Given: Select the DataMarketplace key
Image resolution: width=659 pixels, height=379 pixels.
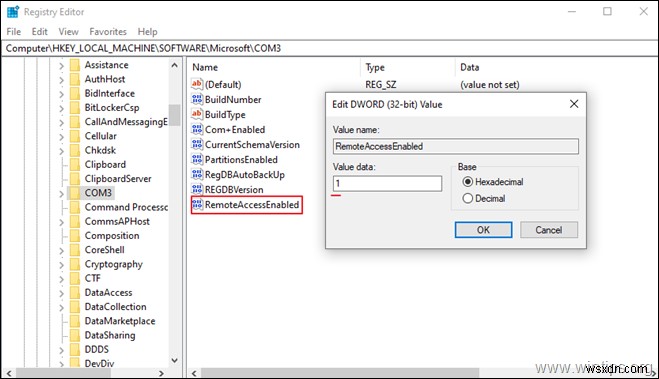Looking at the screenshot, I should tap(120, 321).
